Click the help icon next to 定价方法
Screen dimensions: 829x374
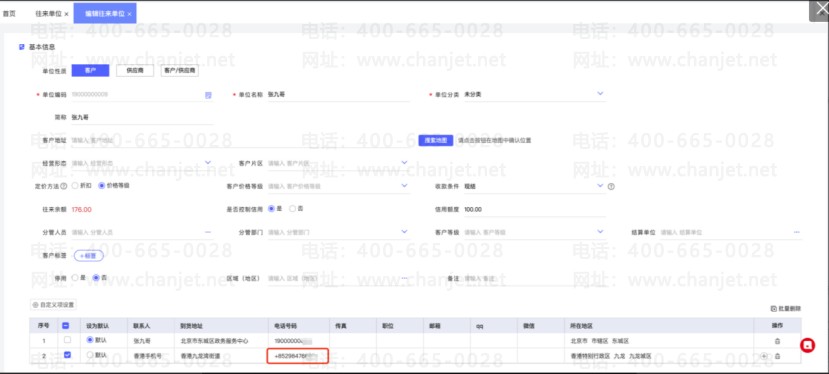(x=64, y=186)
